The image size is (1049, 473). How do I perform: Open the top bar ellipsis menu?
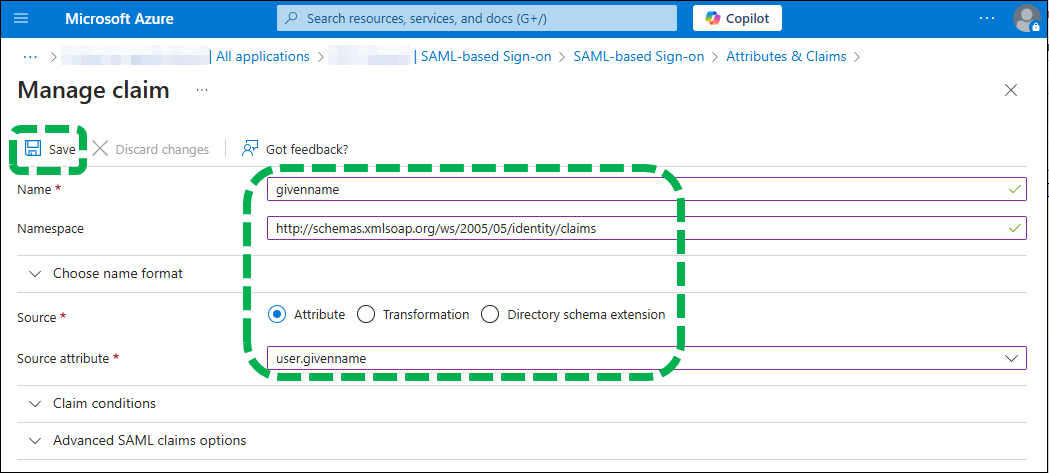(x=987, y=18)
